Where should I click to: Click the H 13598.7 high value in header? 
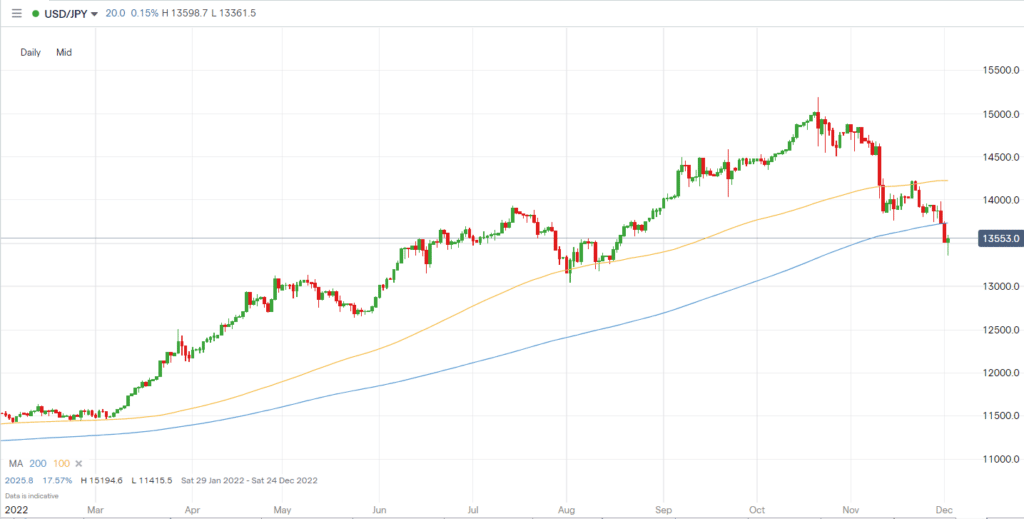[x=184, y=14]
